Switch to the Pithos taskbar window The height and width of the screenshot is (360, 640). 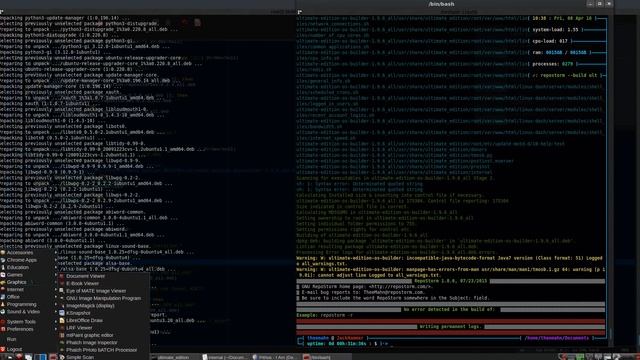(275, 357)
